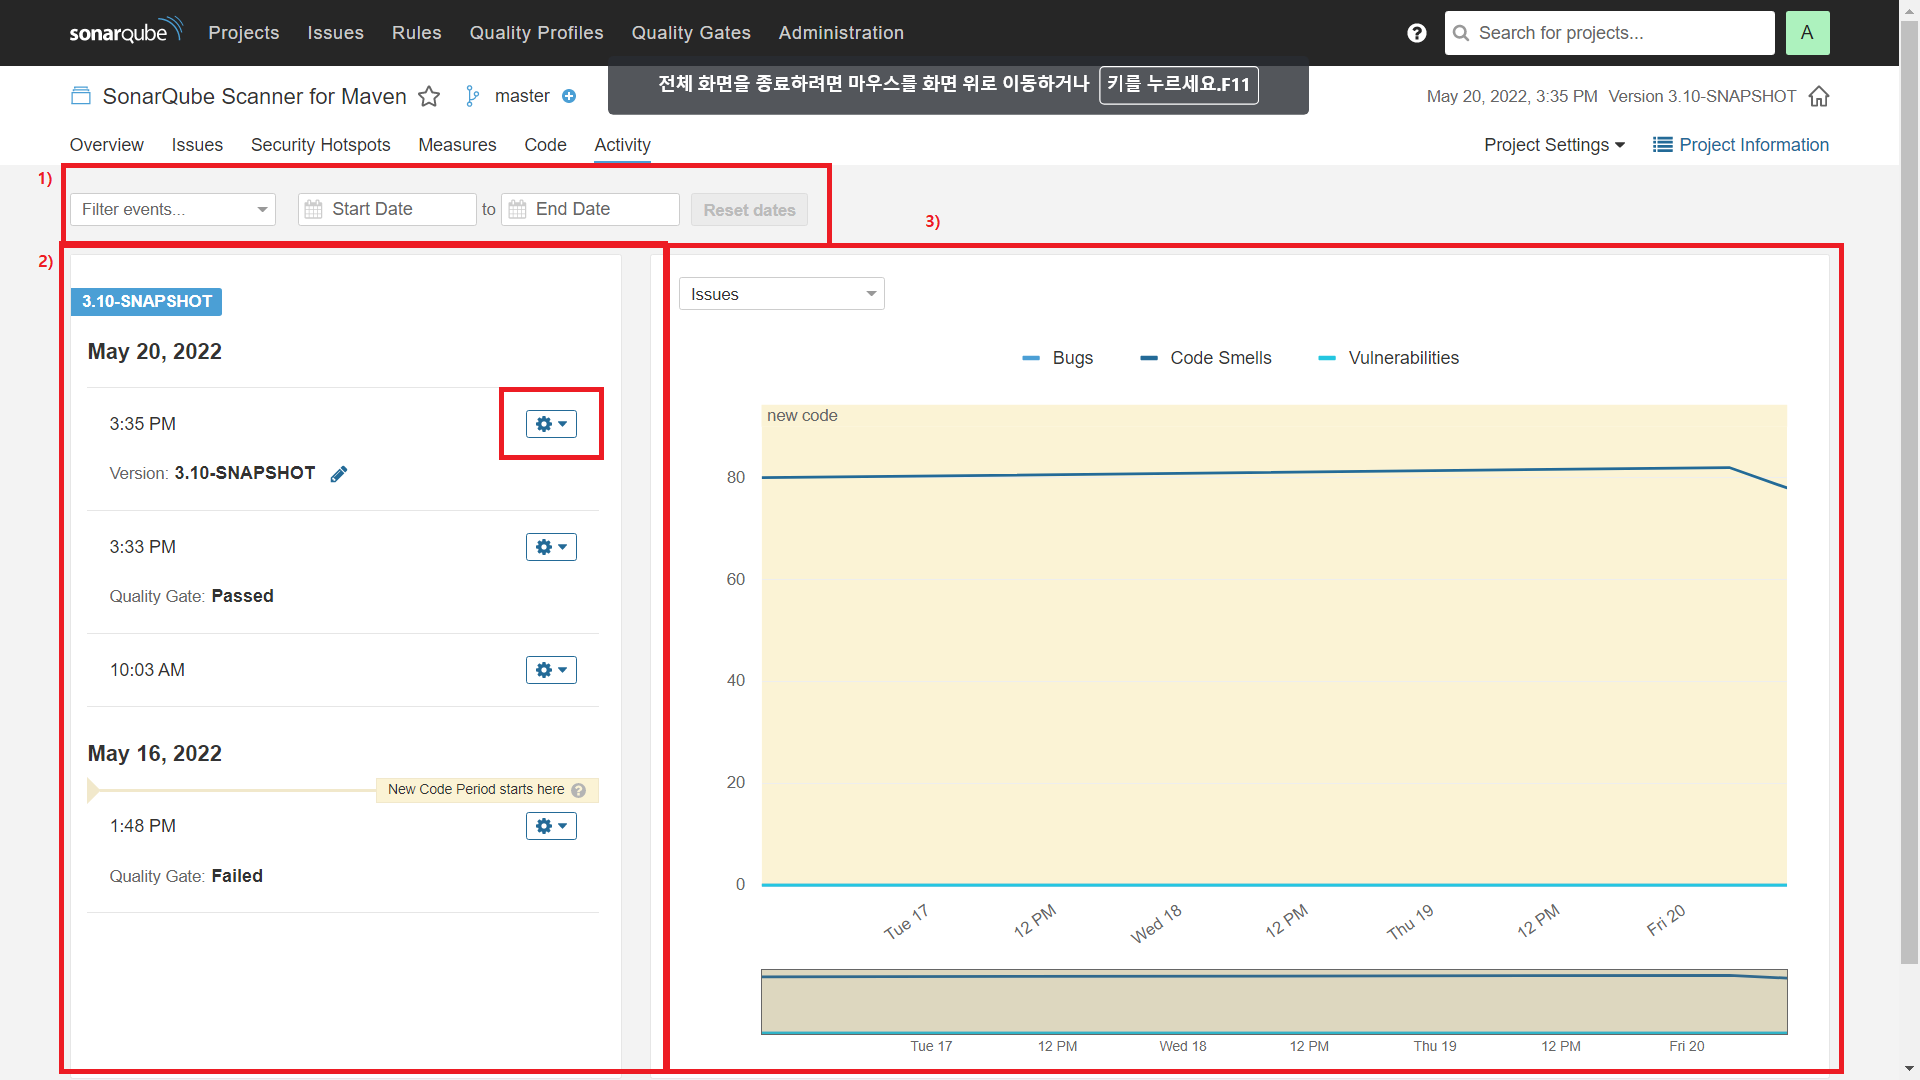Viewport: 1920px width, 1080px height.
Task: Click the Reset dates button
Action: (749, 210)
